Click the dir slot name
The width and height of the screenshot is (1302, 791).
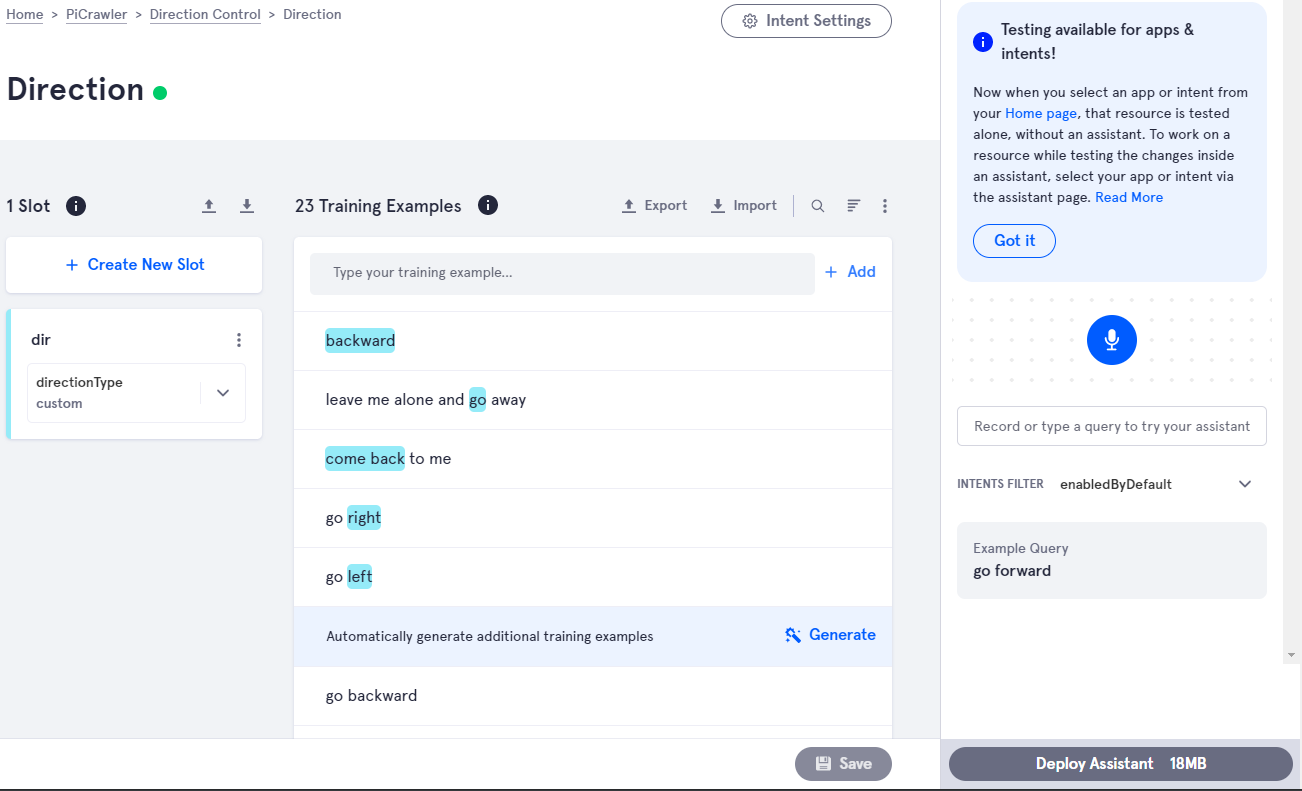pyautogui.click(x=41, y=340)
